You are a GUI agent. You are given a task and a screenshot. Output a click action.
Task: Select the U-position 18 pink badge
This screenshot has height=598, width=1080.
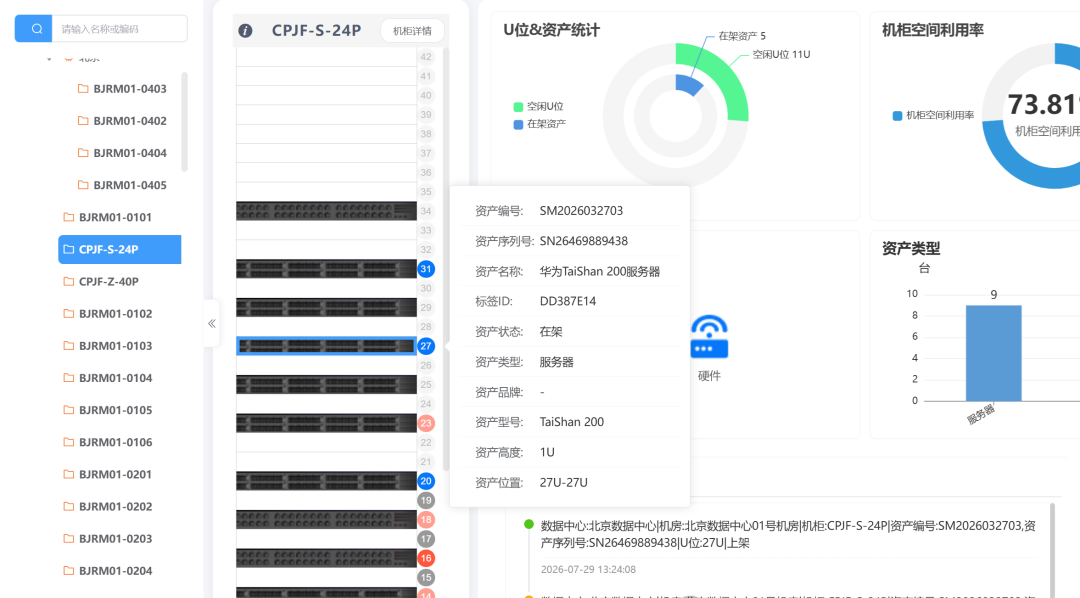pos(426,520)
